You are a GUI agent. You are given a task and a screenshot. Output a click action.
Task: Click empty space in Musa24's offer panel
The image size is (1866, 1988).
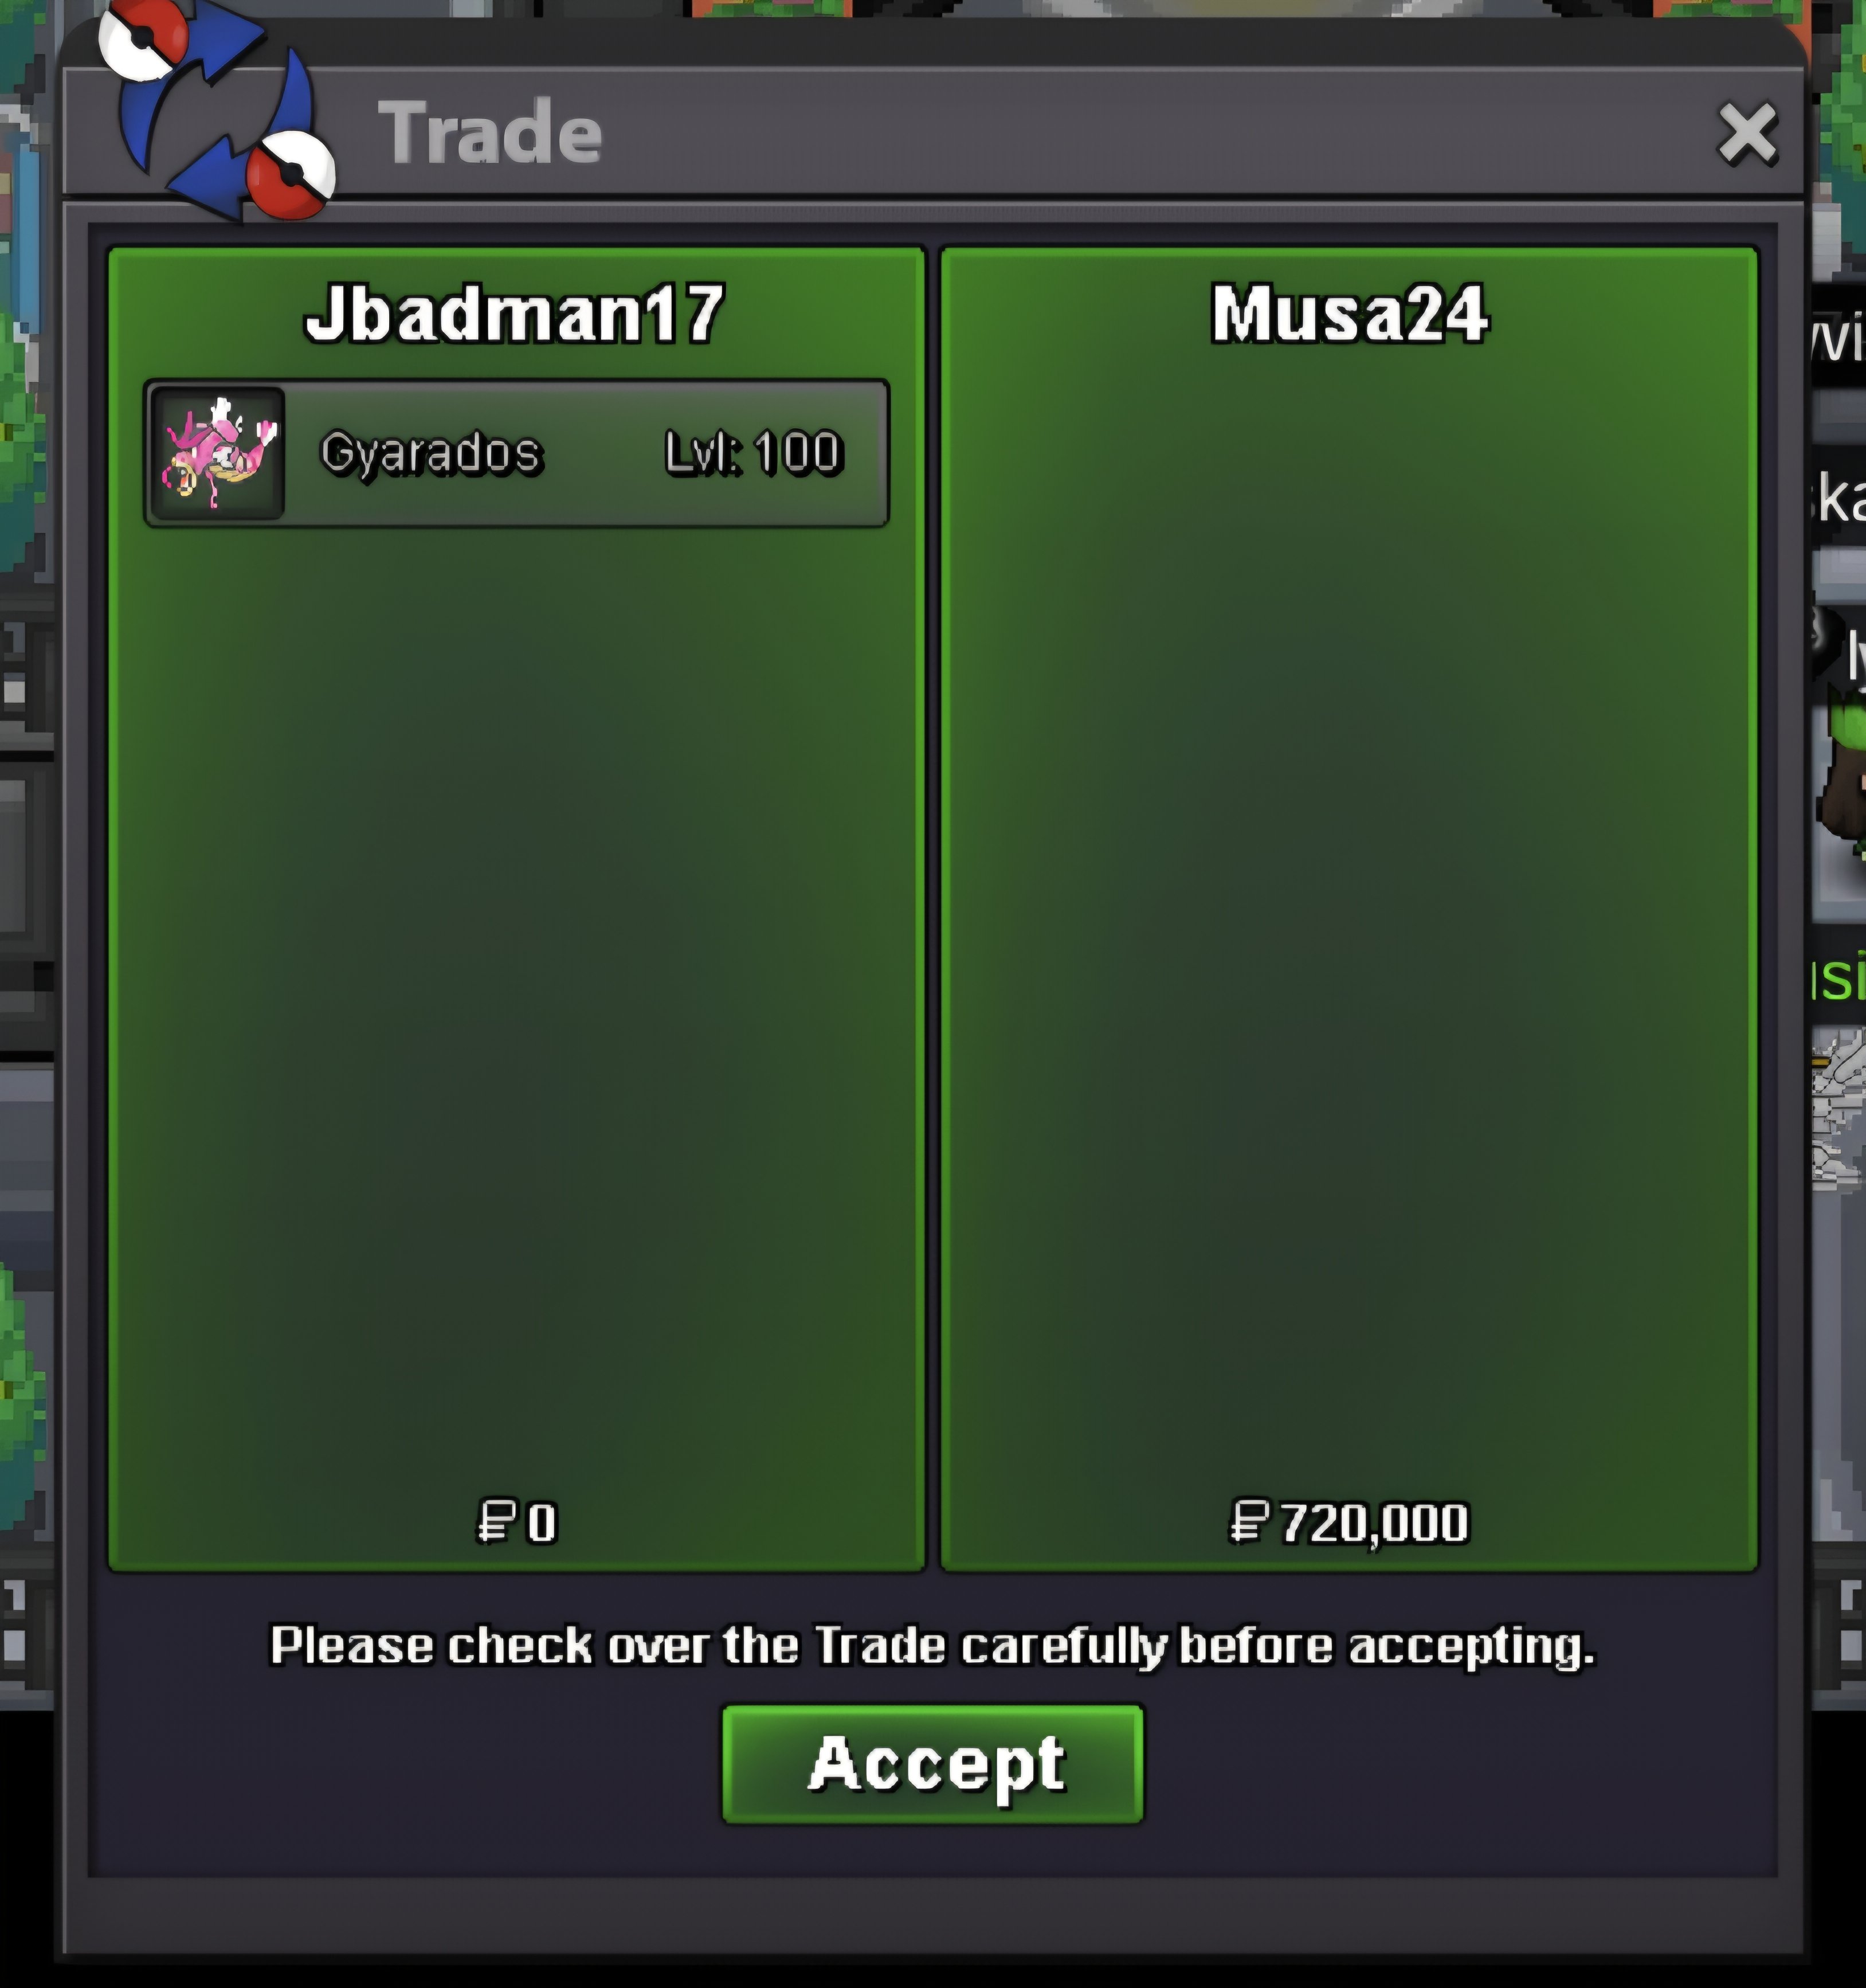point(1349,900)
